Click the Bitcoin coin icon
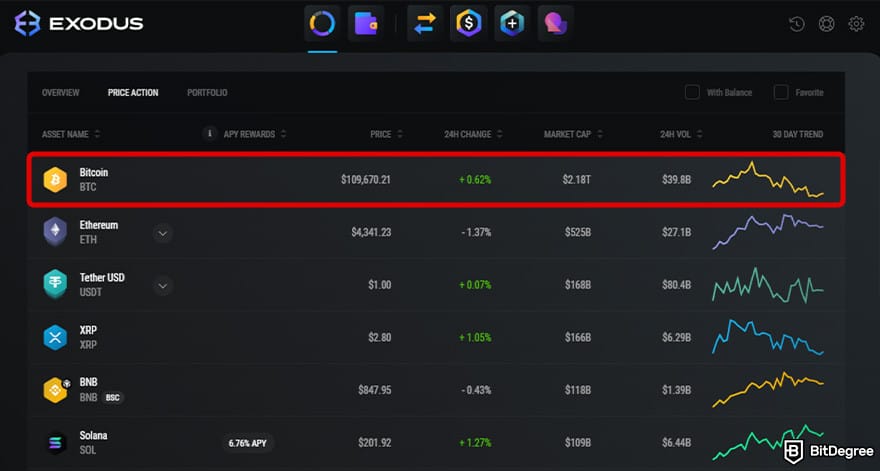 55,180
